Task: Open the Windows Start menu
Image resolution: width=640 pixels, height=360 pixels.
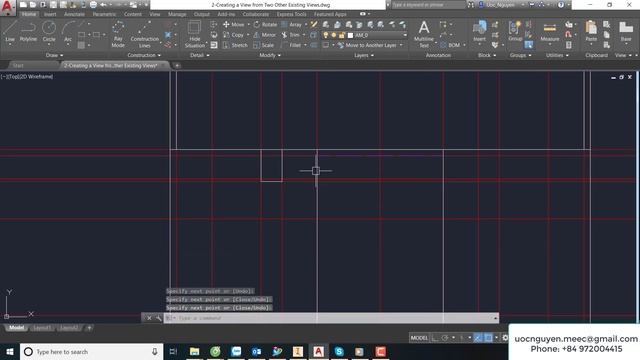Action: tap(10, 351)
